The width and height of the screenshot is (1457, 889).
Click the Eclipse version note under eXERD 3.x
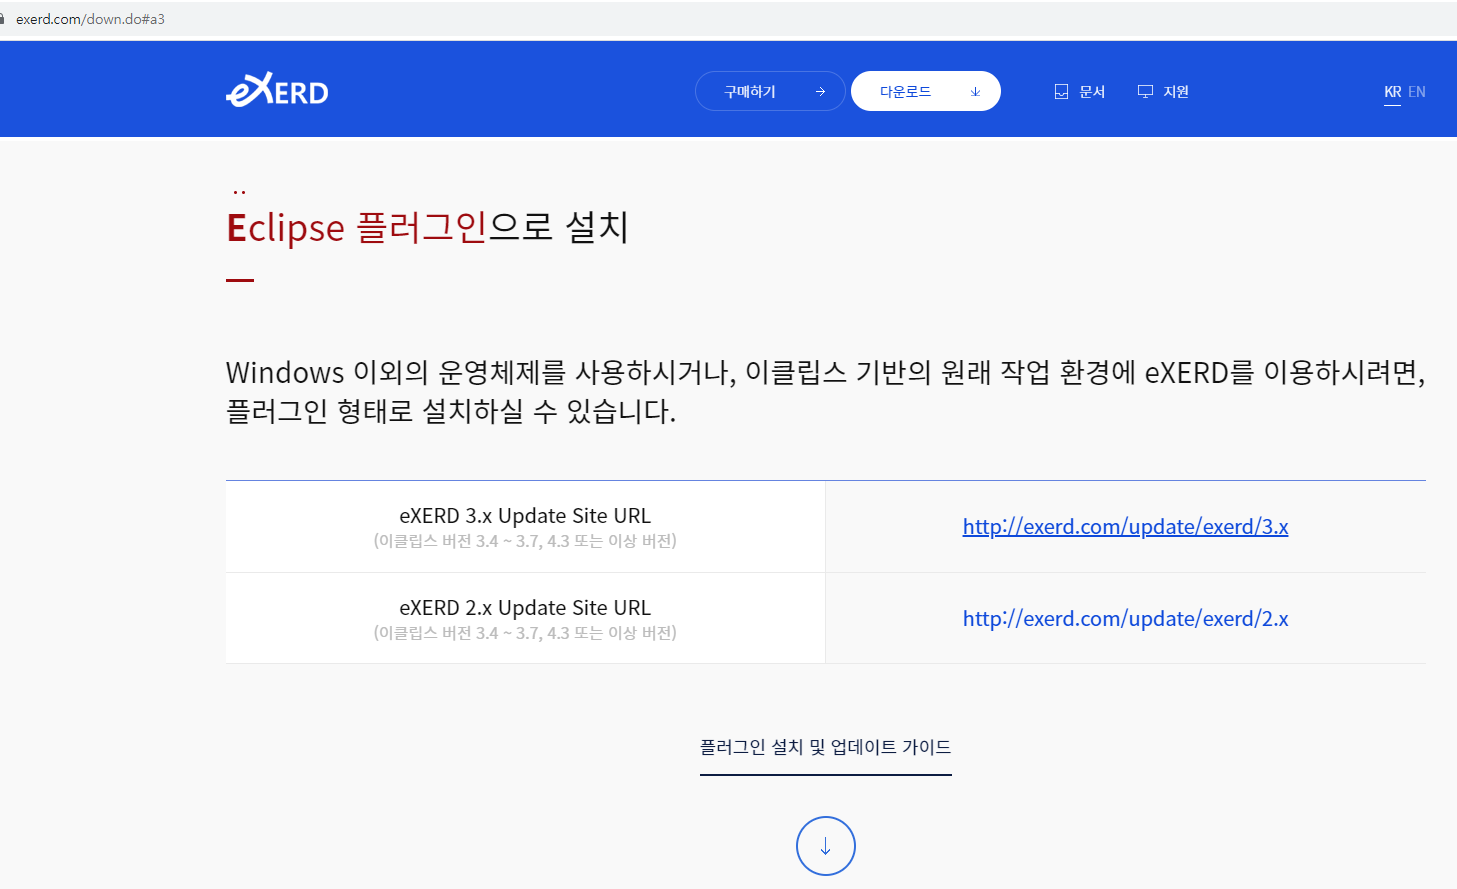tap(525, 541)
